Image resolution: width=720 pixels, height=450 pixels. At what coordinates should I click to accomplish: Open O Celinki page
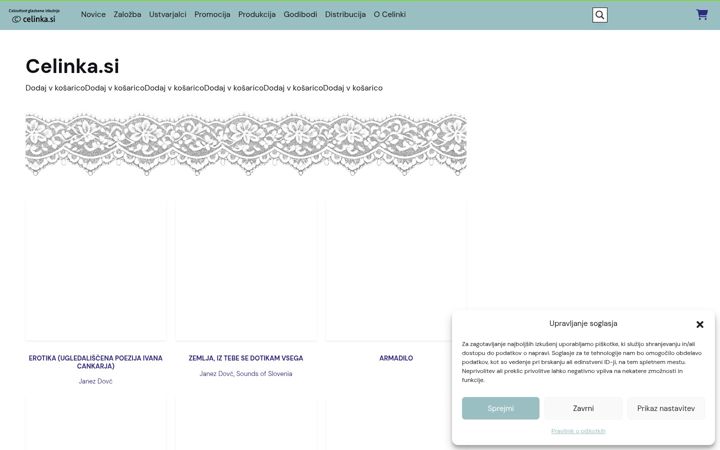(389, 14)
